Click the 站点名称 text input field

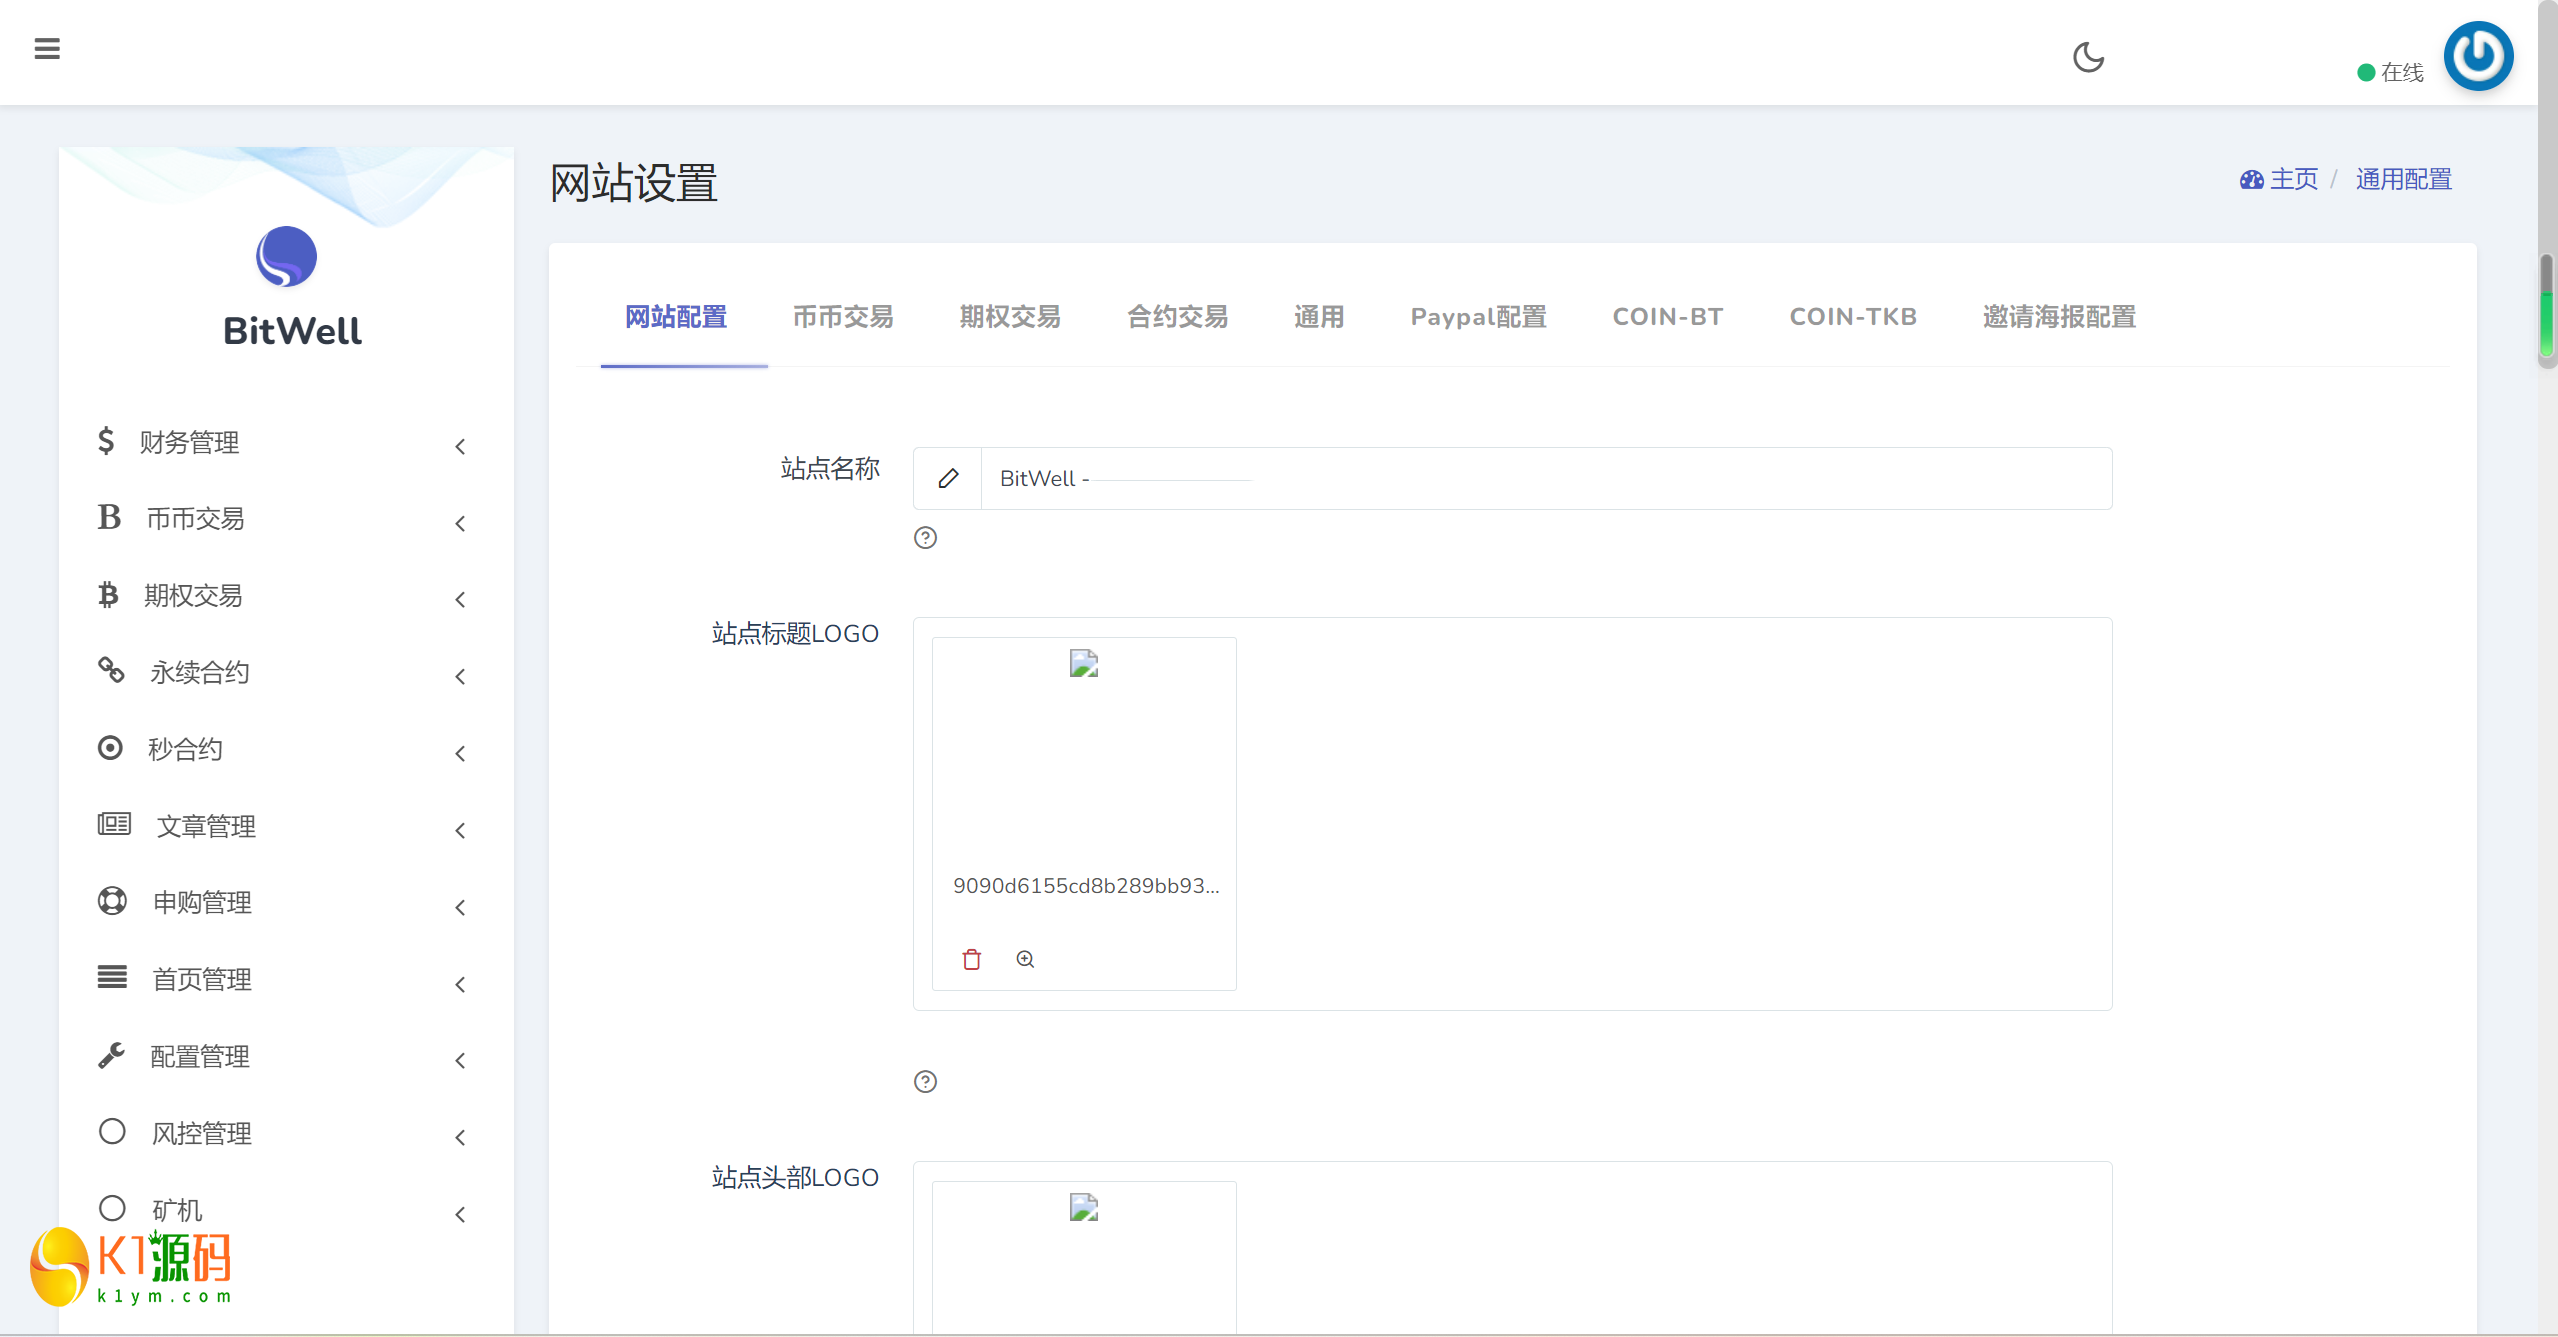[1545, 479]
